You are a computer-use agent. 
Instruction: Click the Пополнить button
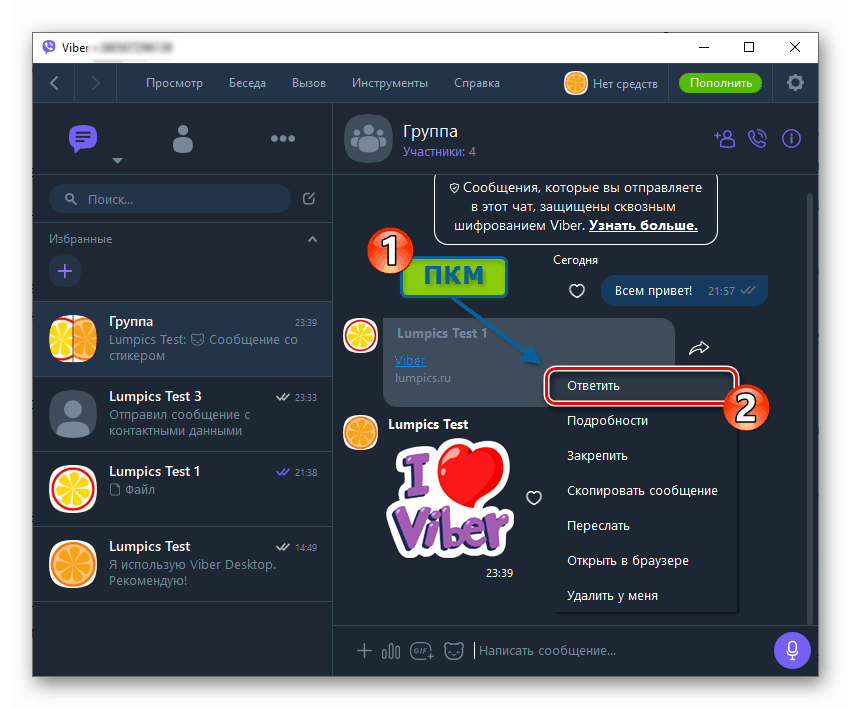tap(720, 83)
